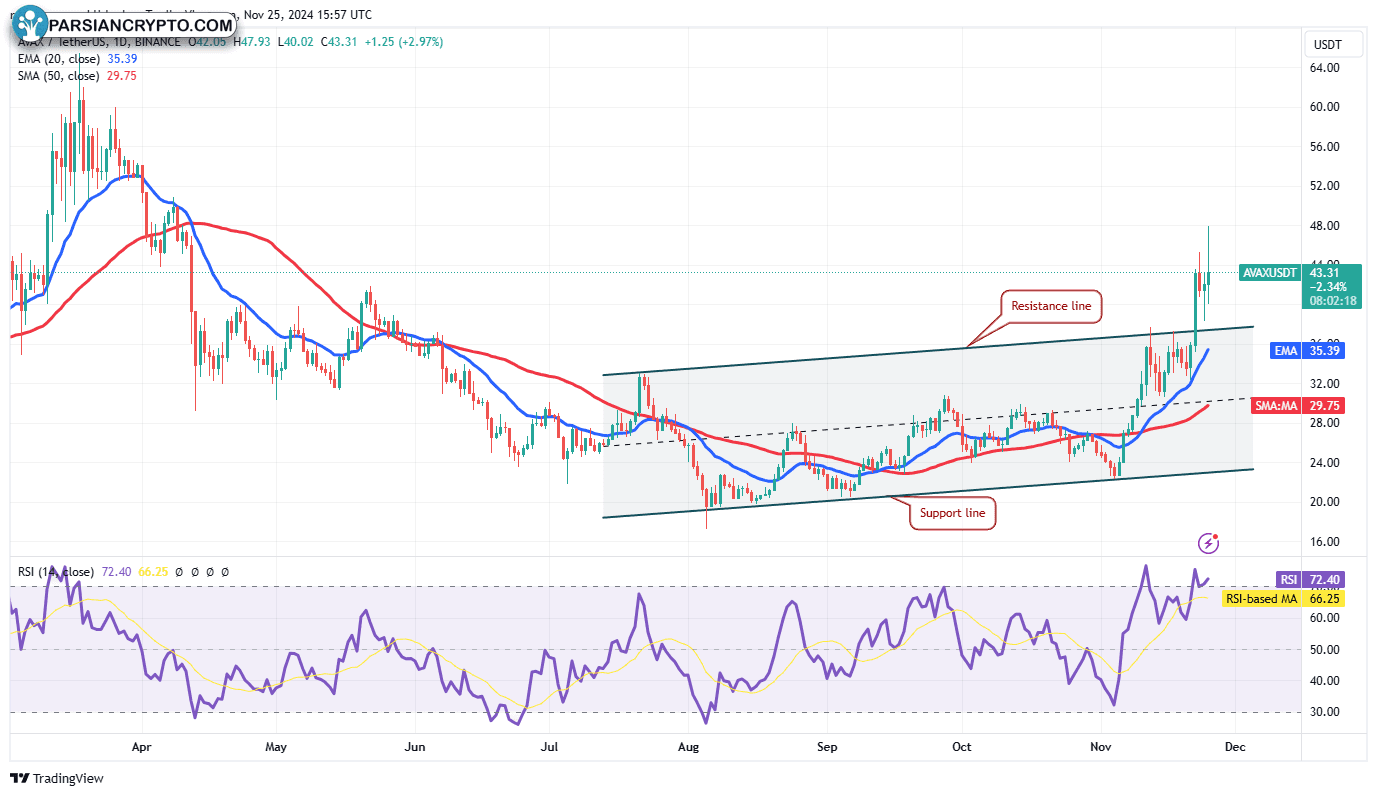Click the Jun label on time axis
1377x796 pixels.
click(416, 746)
